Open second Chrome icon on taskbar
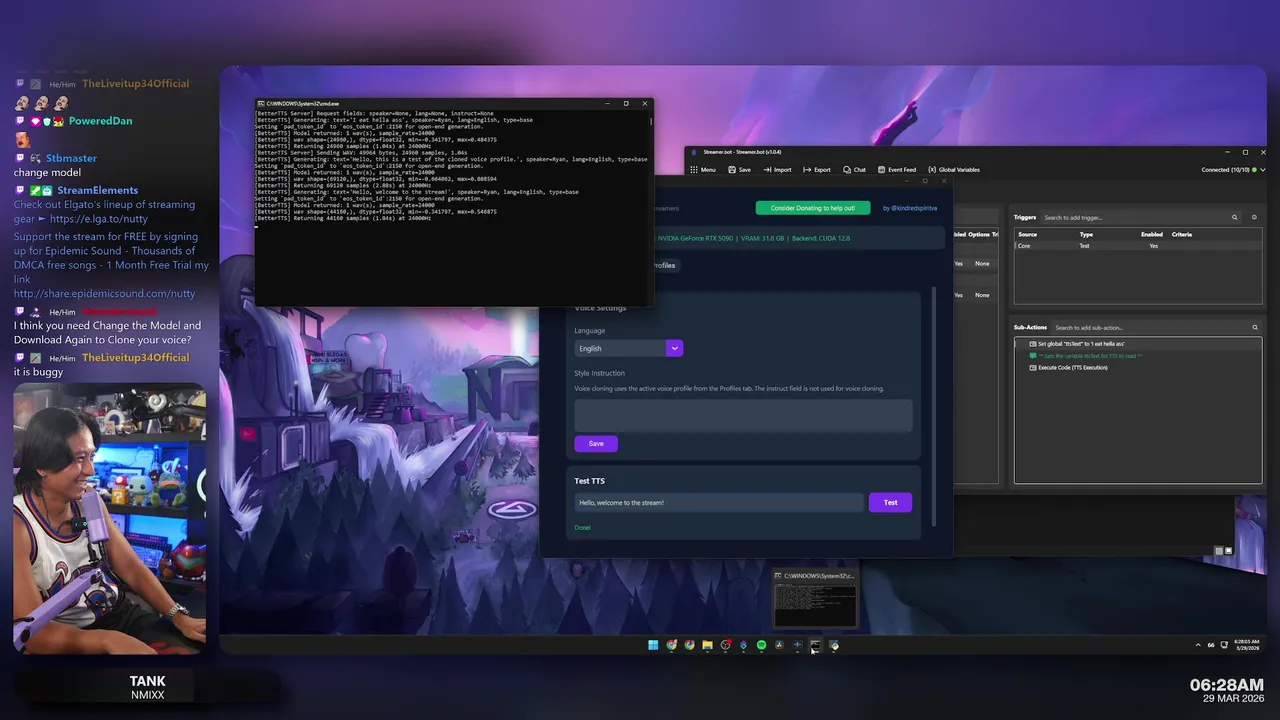This screenshot has height=720, width=1280. tap(689, 645)
